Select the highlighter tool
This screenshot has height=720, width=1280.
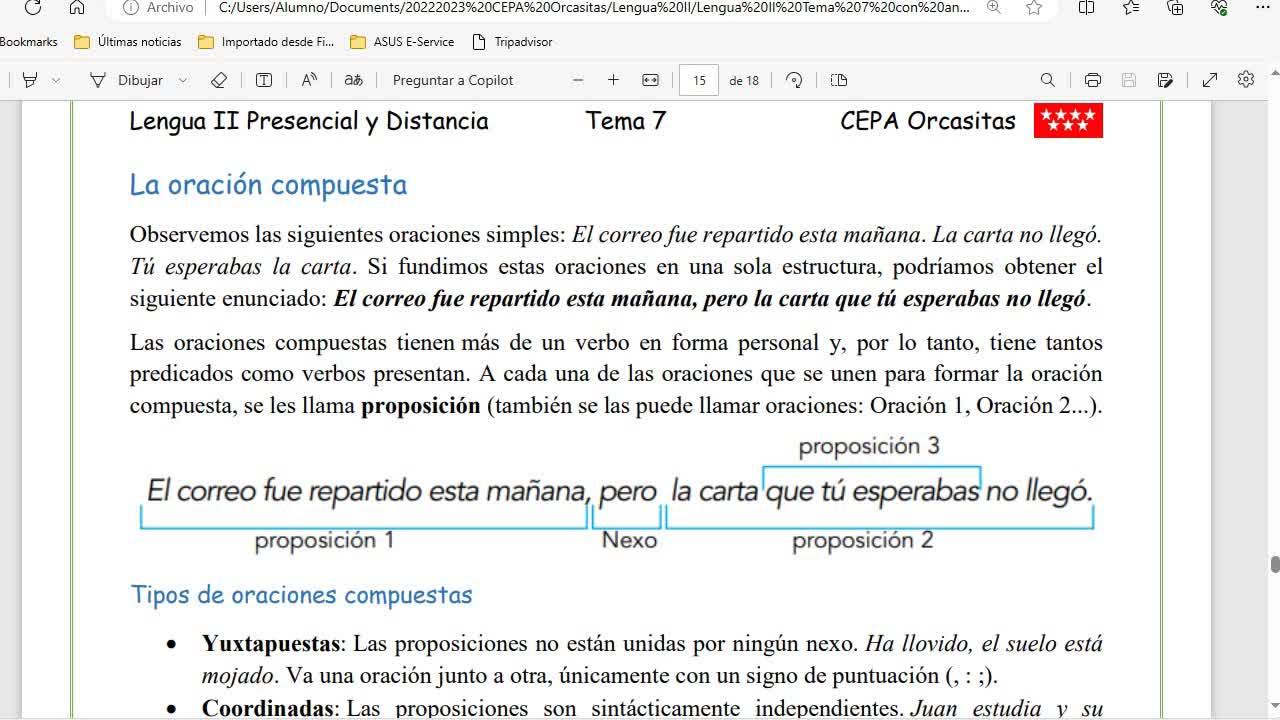coord(30,80)
